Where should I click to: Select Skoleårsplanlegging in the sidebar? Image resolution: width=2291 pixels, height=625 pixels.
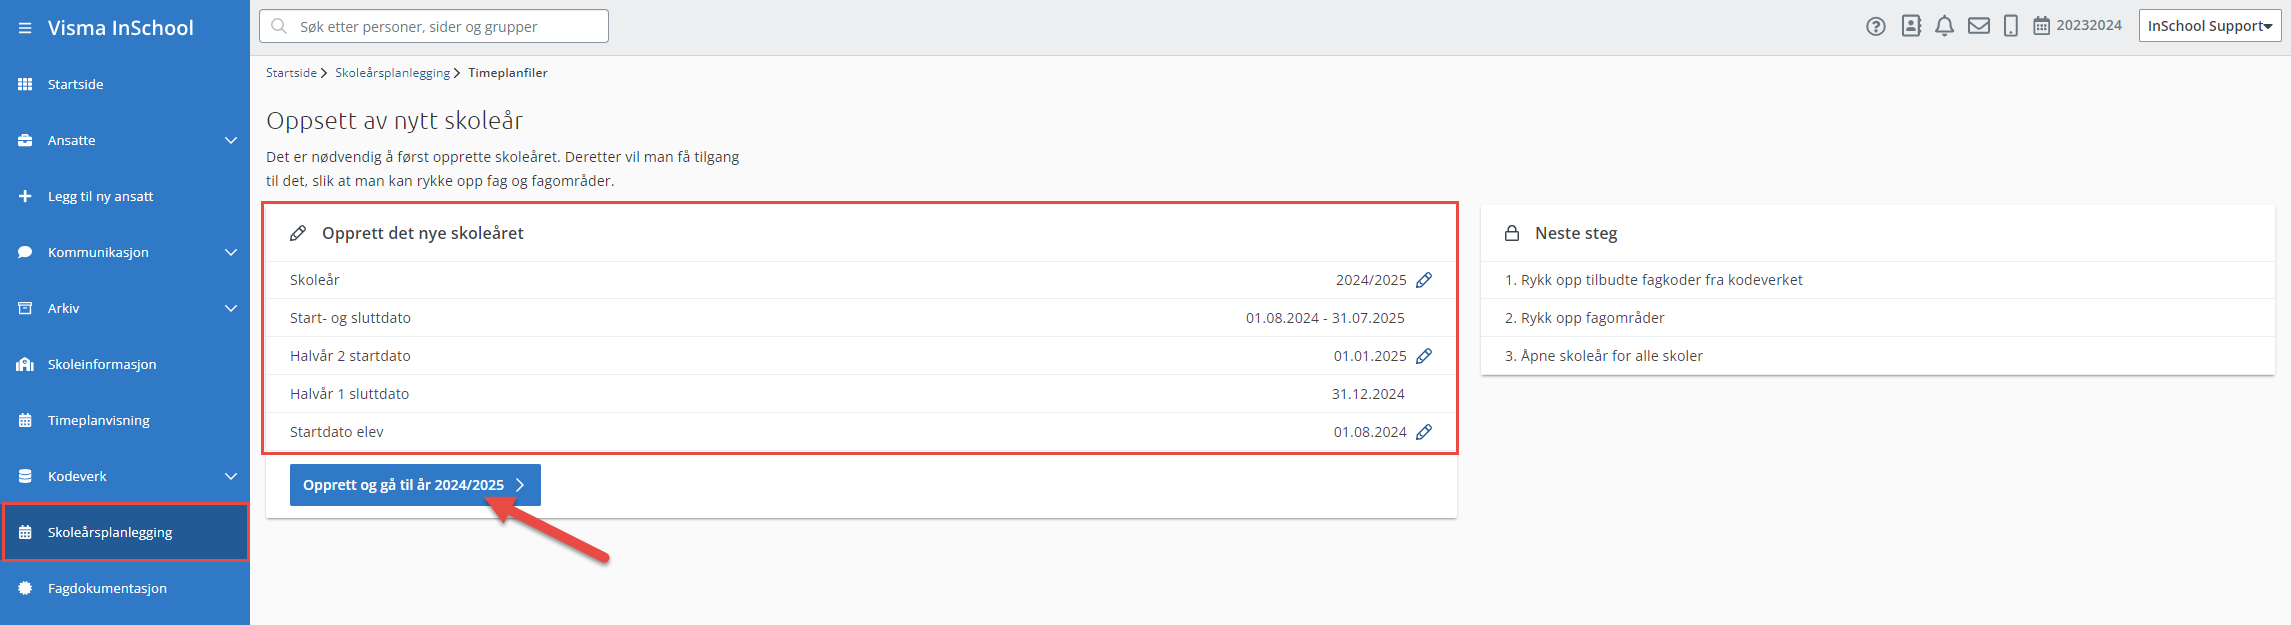[x=125, y=532]
